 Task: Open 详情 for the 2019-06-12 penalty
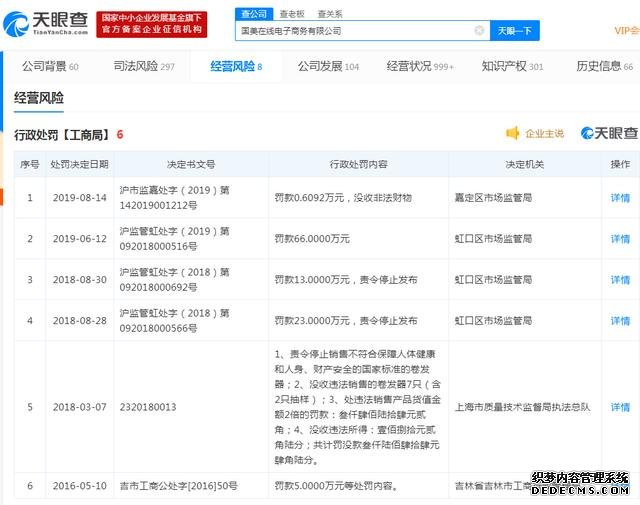pos(620,239)
